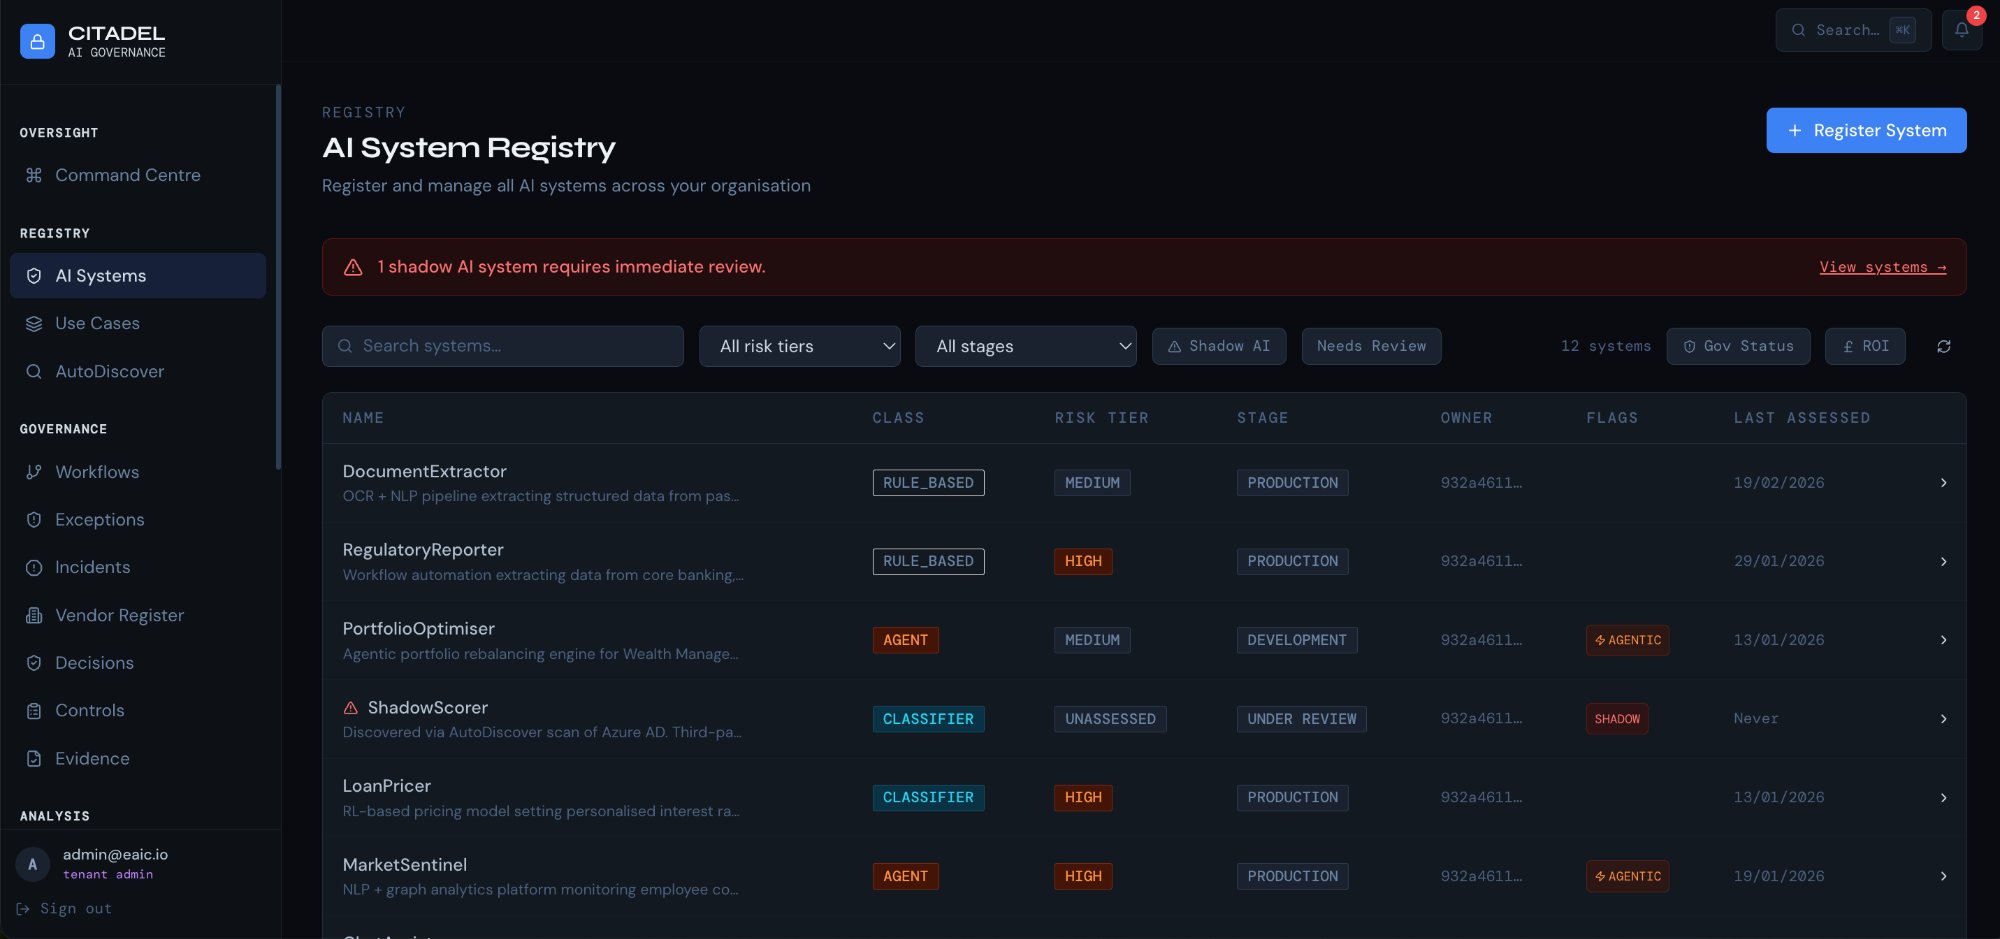
Task: Select AutoDiscover in the Registry section
Action: tap(109, 371)
